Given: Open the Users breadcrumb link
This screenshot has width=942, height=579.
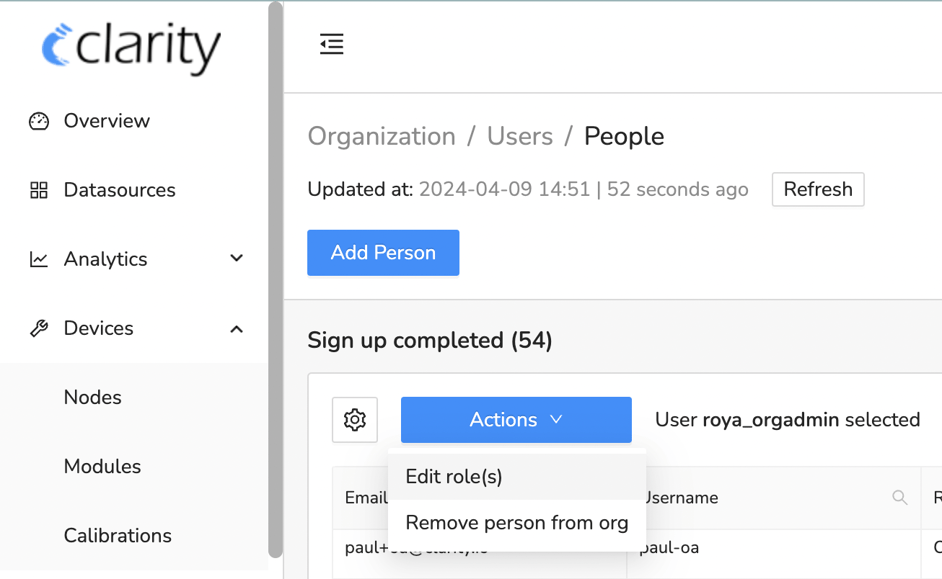Looking at the screenshot, I should (x=520, y=136).
